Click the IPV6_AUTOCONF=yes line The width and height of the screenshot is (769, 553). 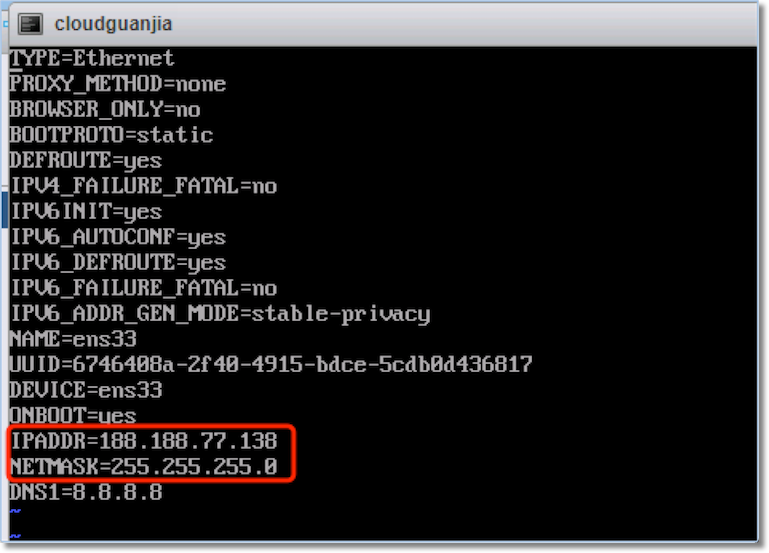click(118, 237)
